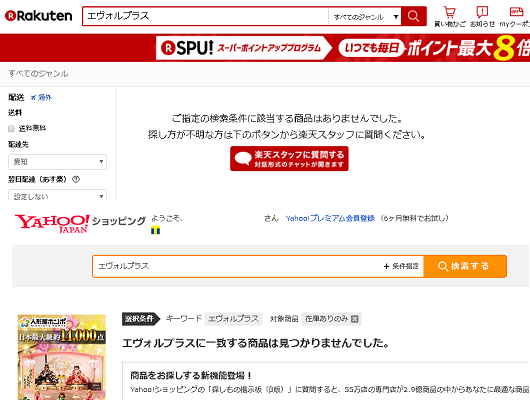This screenshot has height=400, width=530.
Task: Click the Rakuten logo
Action: [38, 16]
